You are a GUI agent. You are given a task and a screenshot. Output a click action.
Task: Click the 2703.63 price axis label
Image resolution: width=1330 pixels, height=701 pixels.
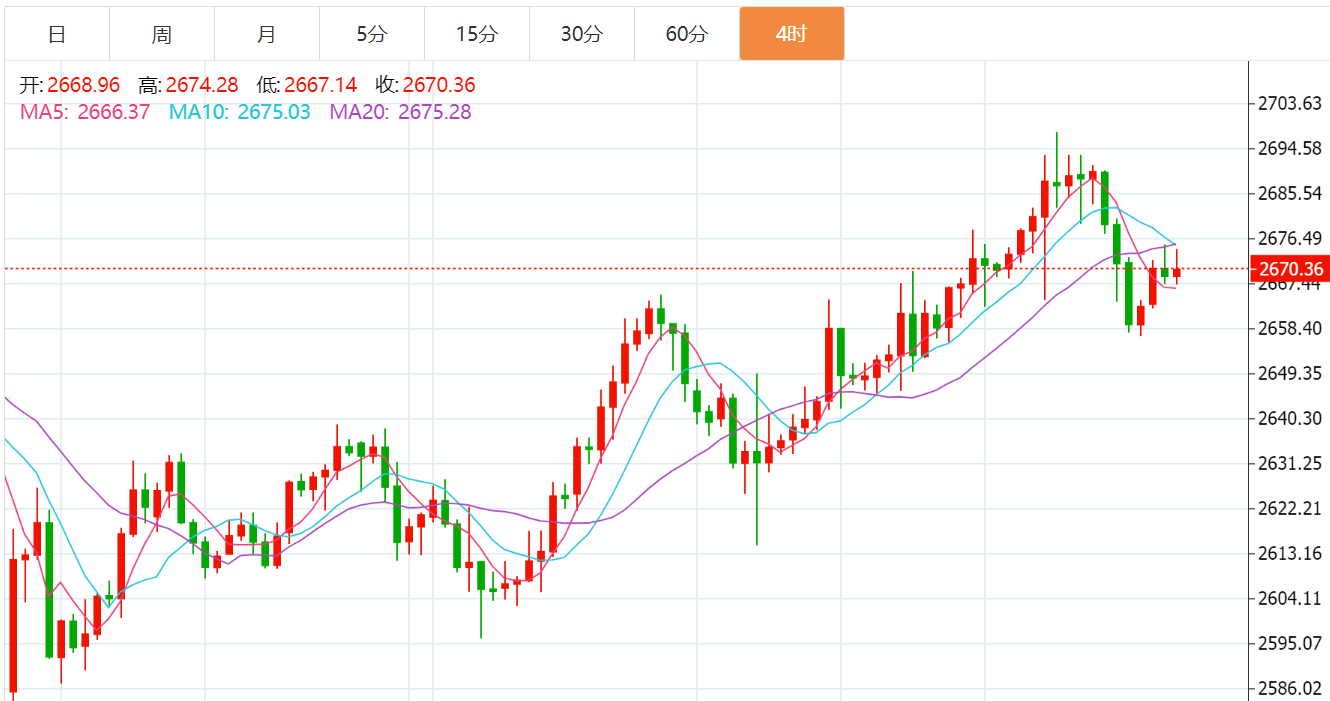click(1290, 104)
